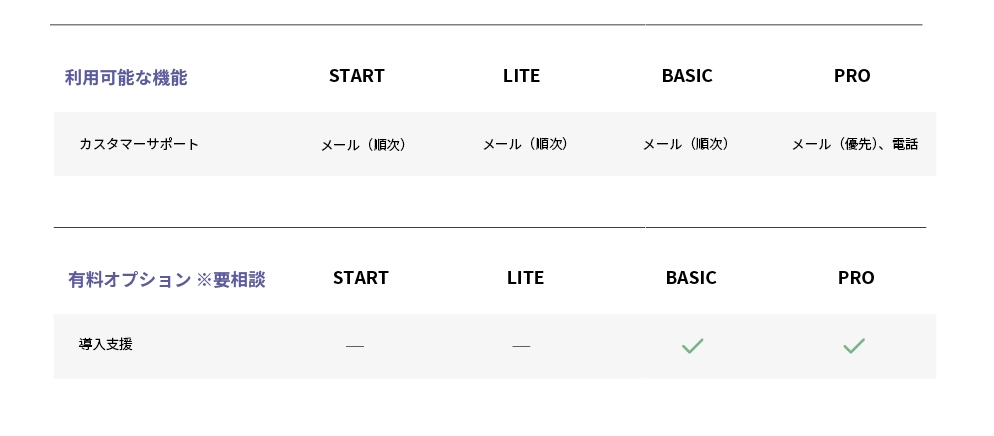
Task: Select the 有料オプション ※要相談 heading
Action: pyautogui.click(x=167, y=279)
